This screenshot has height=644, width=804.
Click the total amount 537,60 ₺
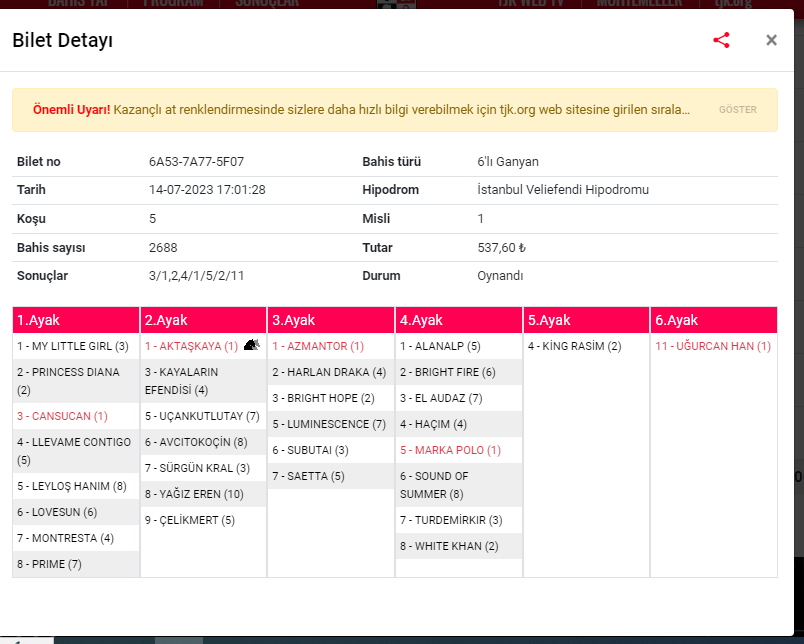pos(501,248)
